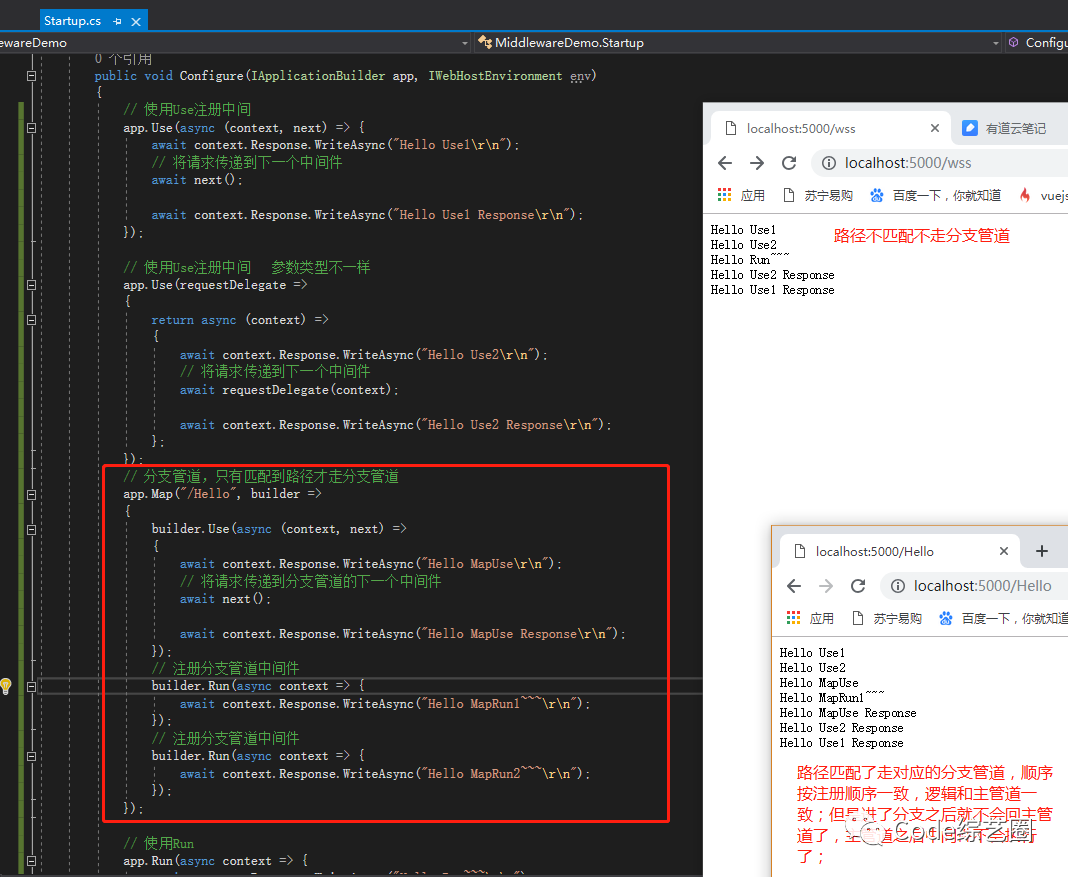Click the localhost:5000/wss address bar
1068x877 pixels.
(x=940, y=163)
